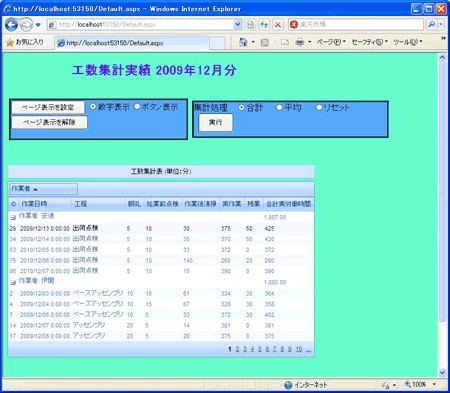Click the localhost address bar field
Screen dimensions: 450x393
(141, 24)
